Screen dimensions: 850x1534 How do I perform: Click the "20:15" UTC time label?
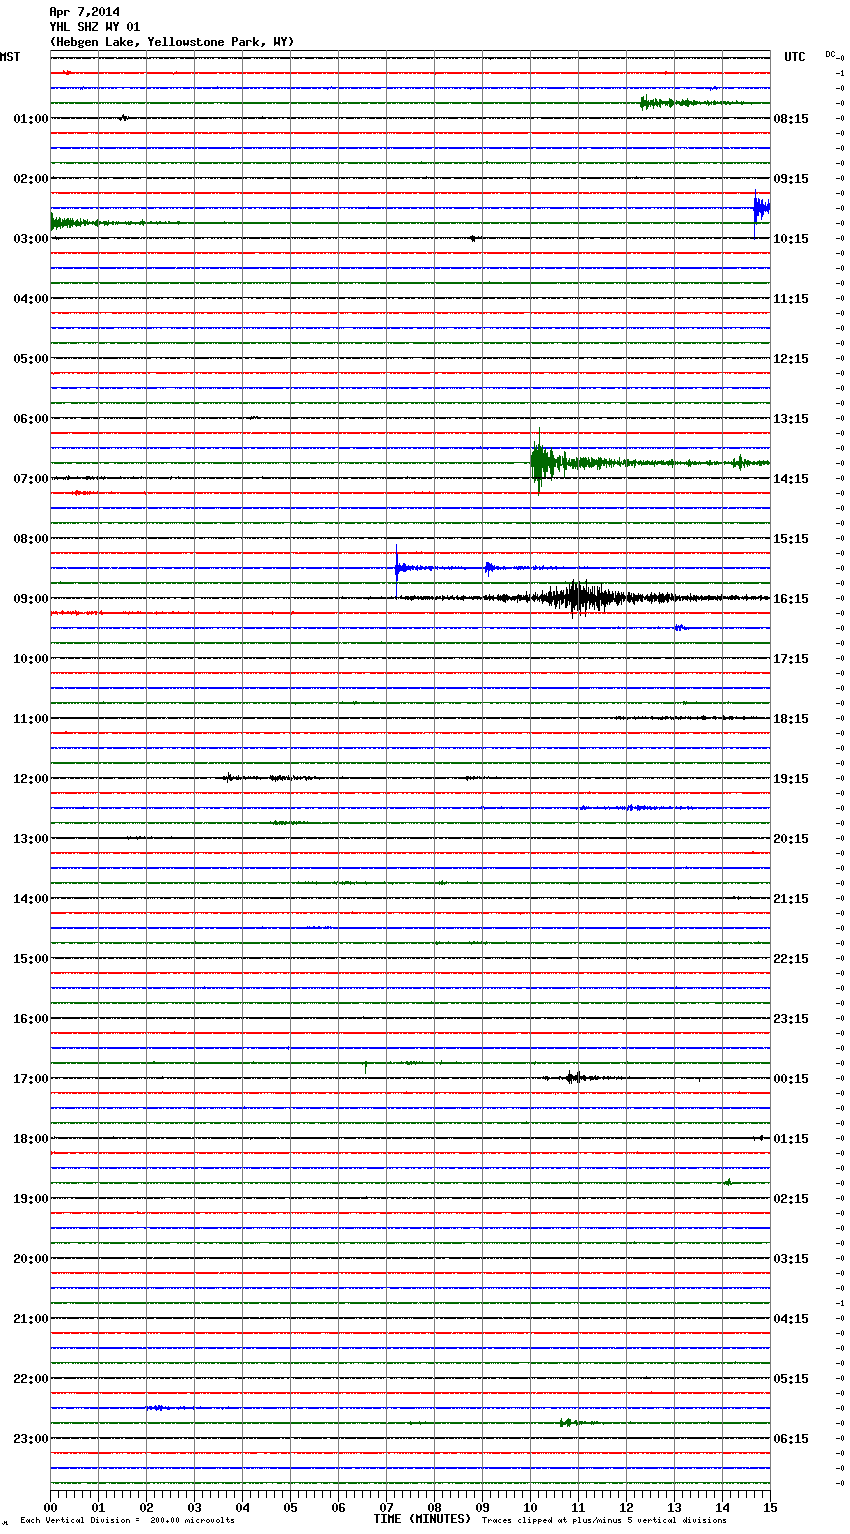click(791, 839)
